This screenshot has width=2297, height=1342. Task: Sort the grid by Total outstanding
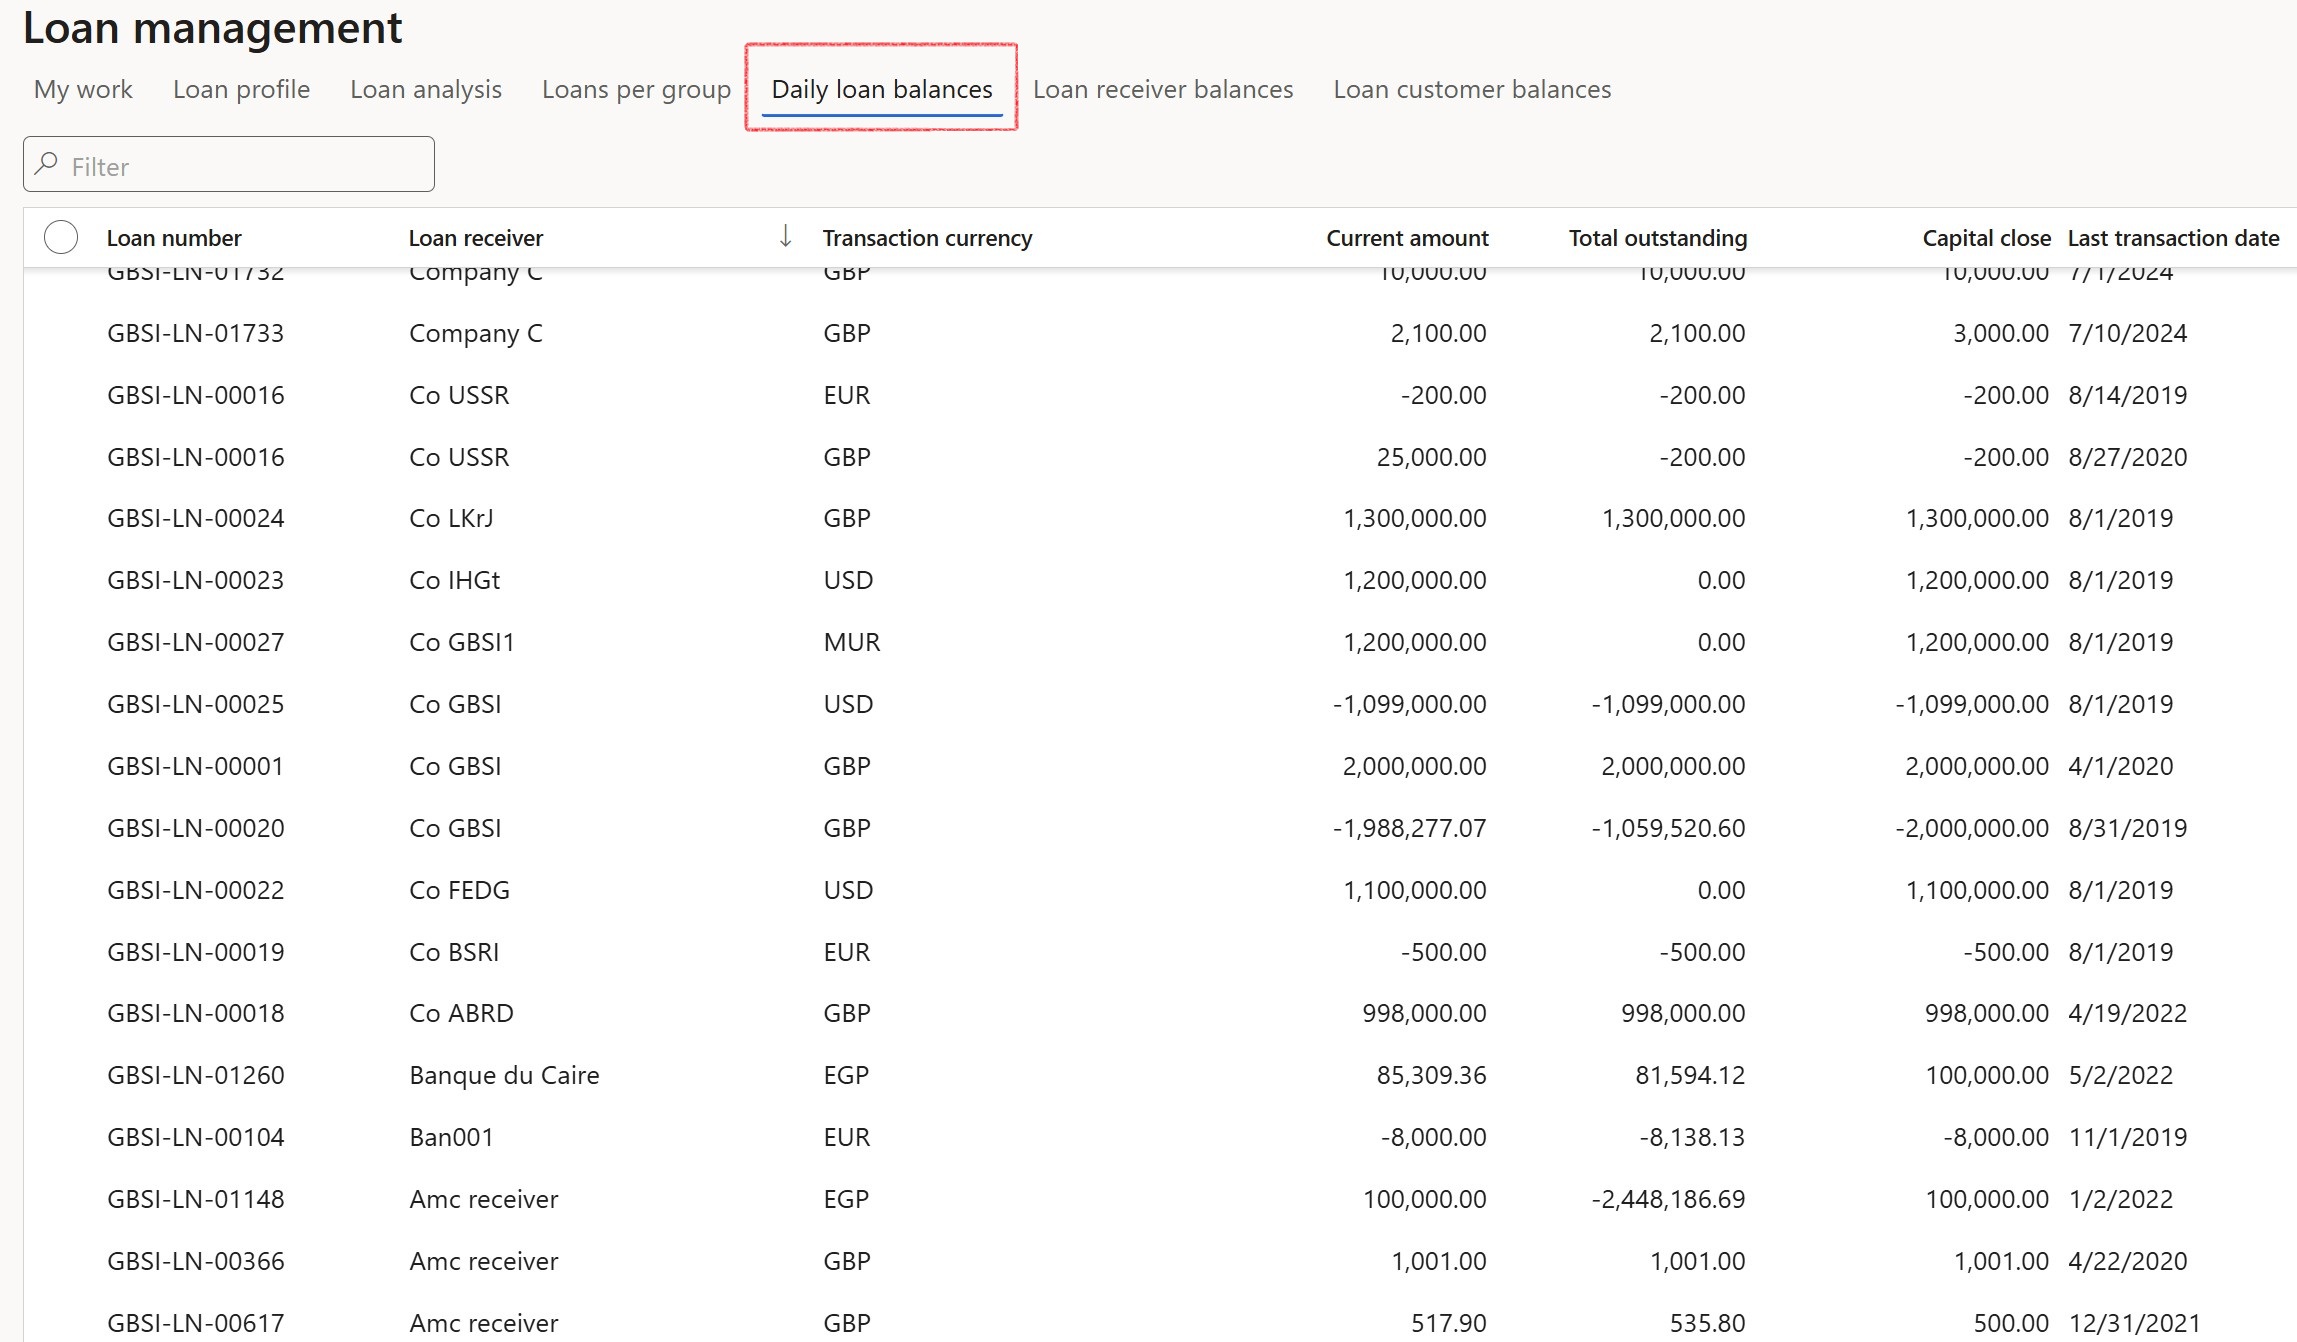click(x=1657, y=237)
